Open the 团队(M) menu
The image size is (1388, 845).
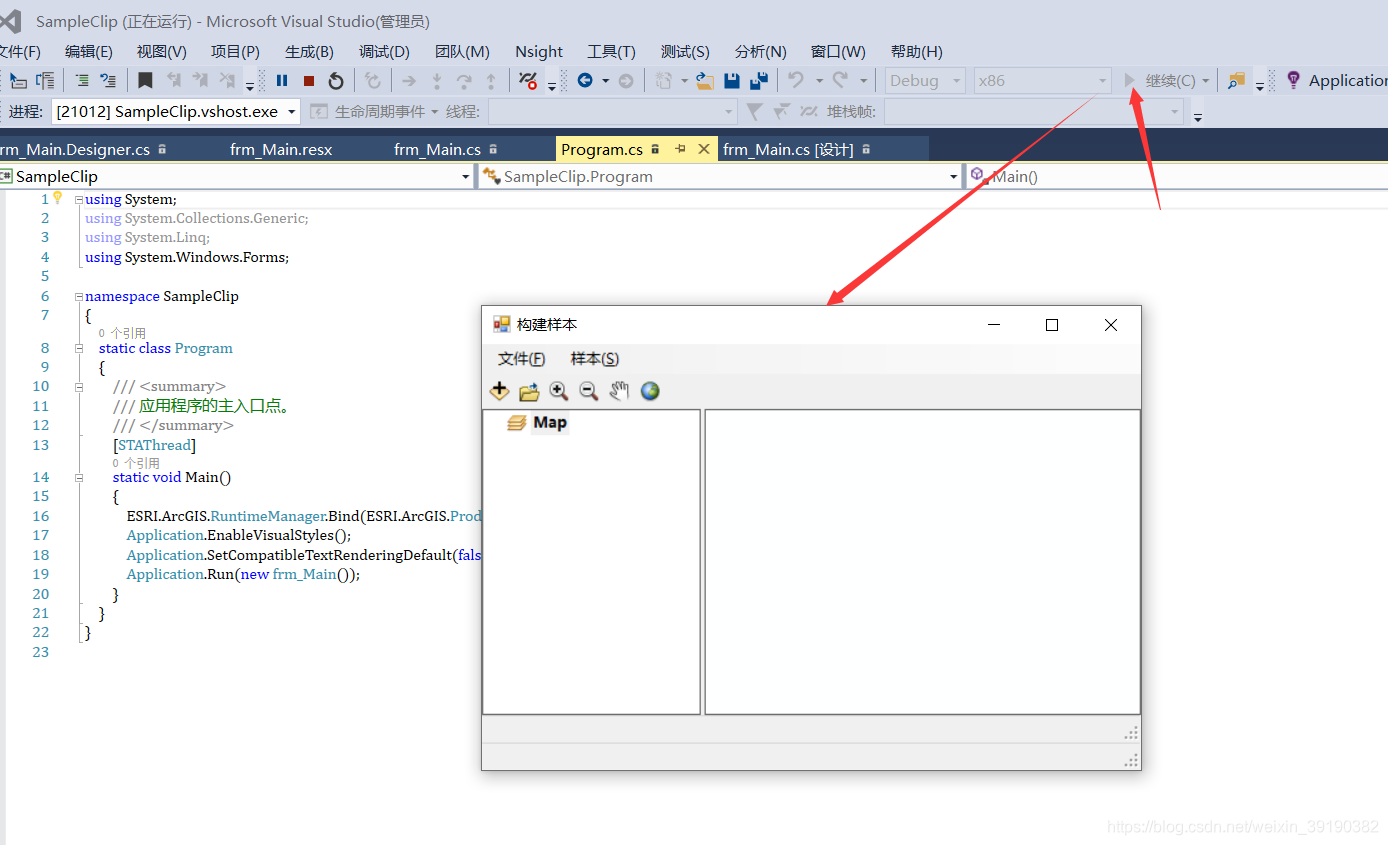coord(462,52)
